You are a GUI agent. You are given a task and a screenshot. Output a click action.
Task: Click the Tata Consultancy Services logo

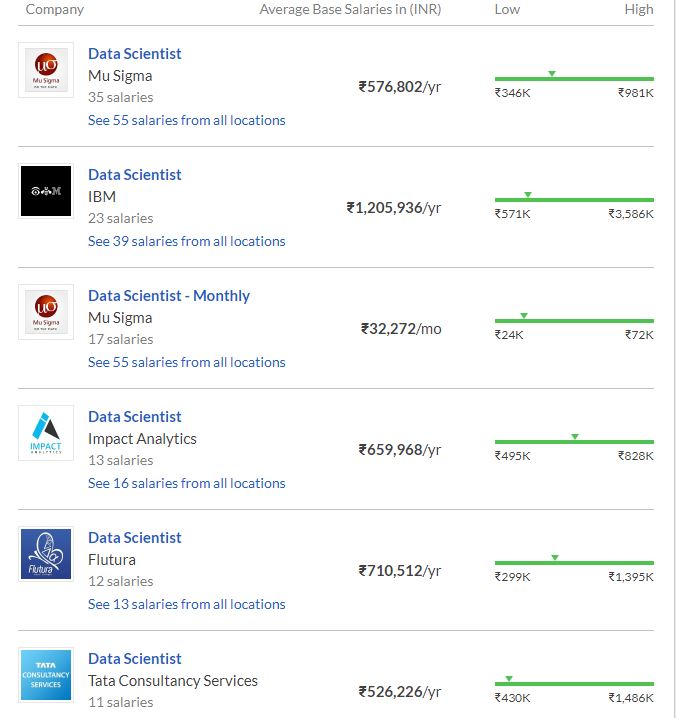coord(46,675)
